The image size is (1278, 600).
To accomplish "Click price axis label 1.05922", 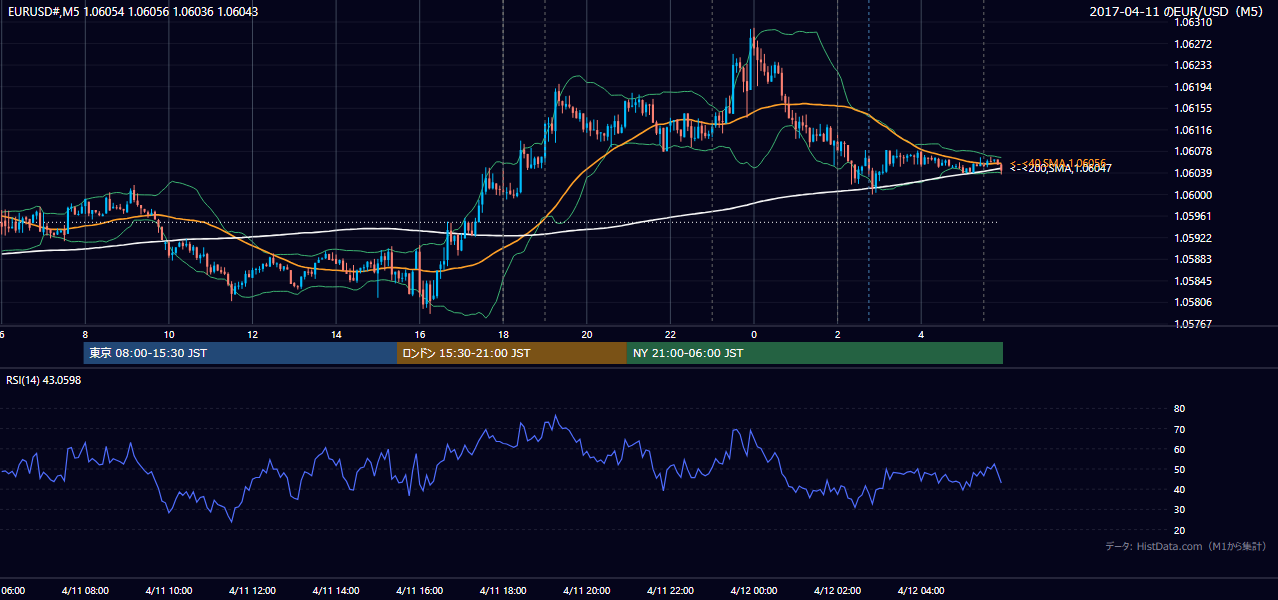I will point(1193,238).
